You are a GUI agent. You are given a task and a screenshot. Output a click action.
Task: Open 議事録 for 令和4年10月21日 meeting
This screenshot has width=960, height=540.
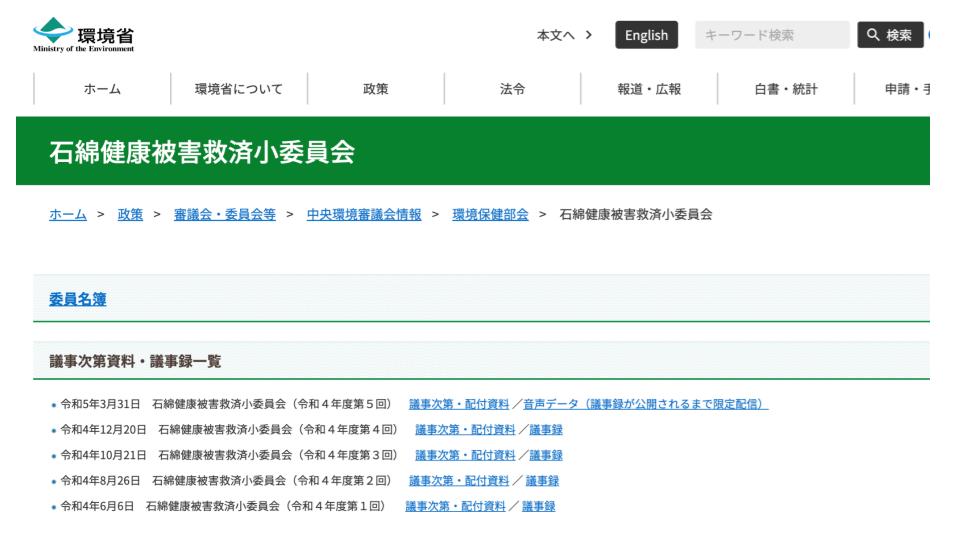[546, 455]
